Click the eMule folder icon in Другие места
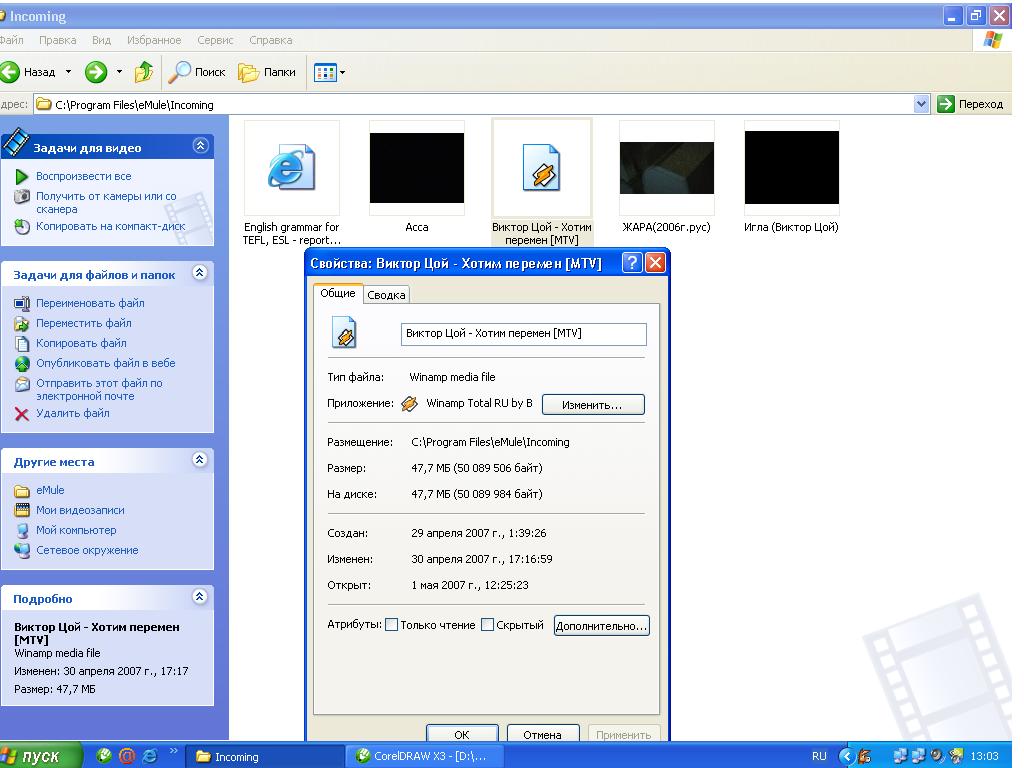The width and height of the screenshot is (1024, 768). click(22, 490)
